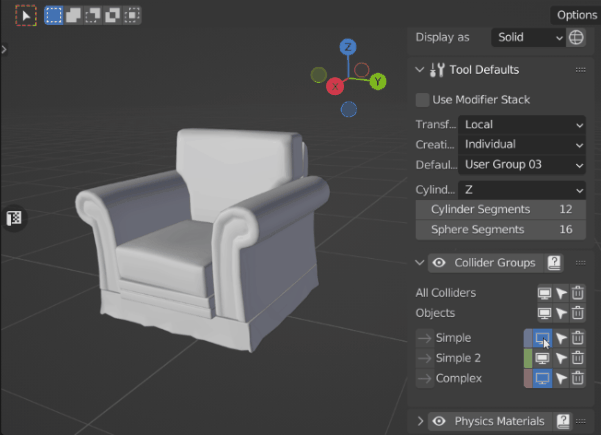Toggle display for Objects row

pyautogui.click(x=544, y=313)
